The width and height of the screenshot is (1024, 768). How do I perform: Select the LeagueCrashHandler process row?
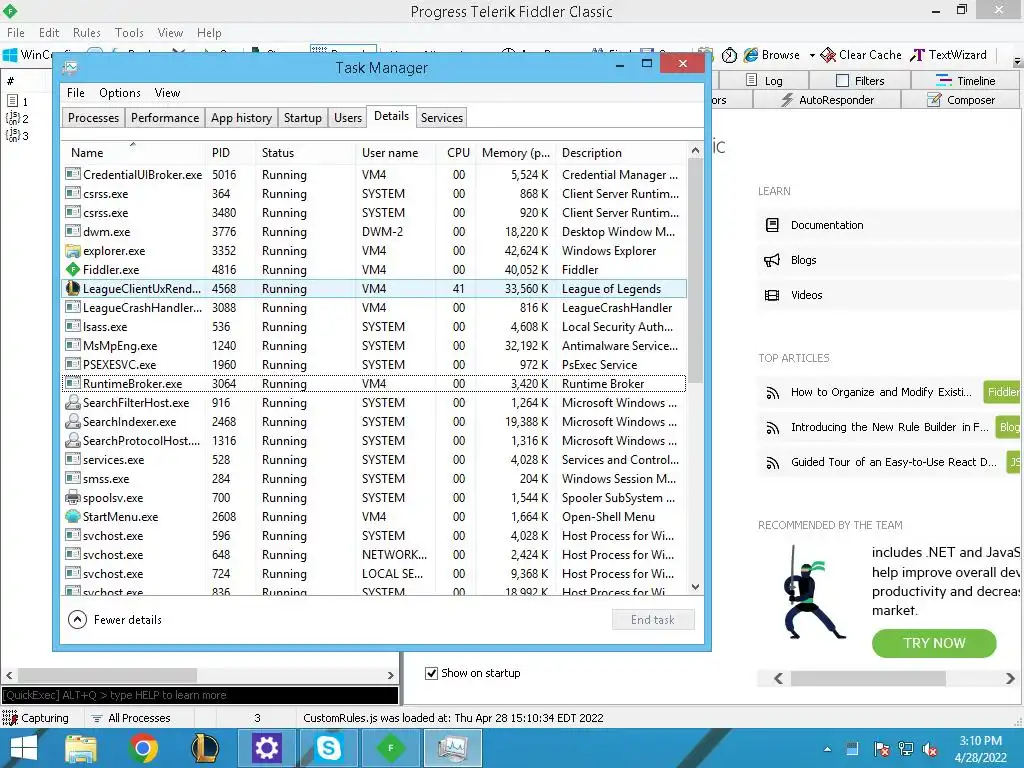374,308
